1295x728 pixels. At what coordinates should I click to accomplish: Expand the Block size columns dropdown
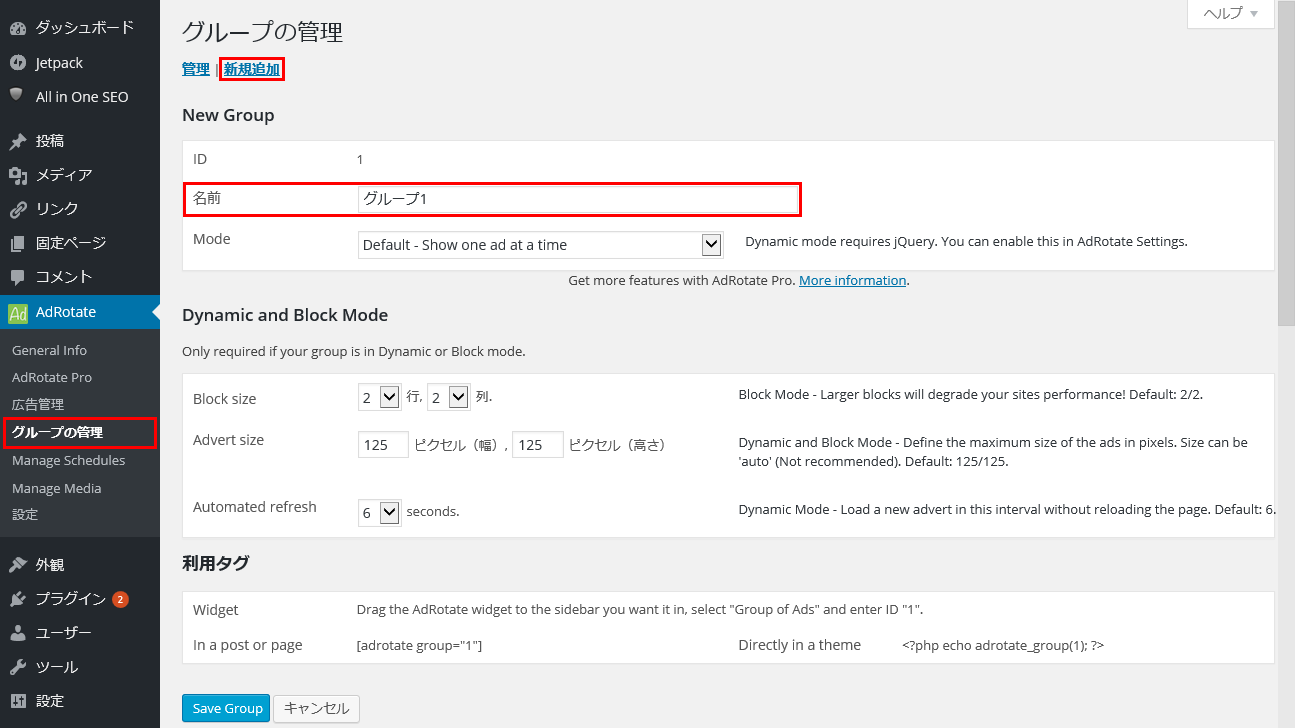coord(448,398)
